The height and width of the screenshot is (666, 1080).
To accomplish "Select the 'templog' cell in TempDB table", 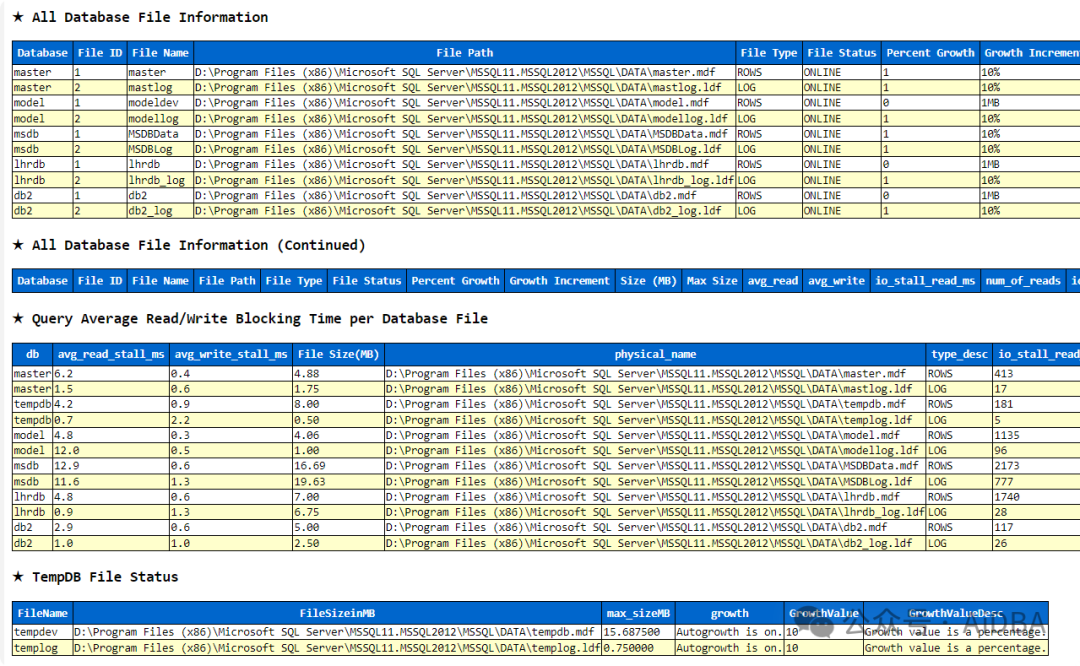I will click(x=42, y=648).
